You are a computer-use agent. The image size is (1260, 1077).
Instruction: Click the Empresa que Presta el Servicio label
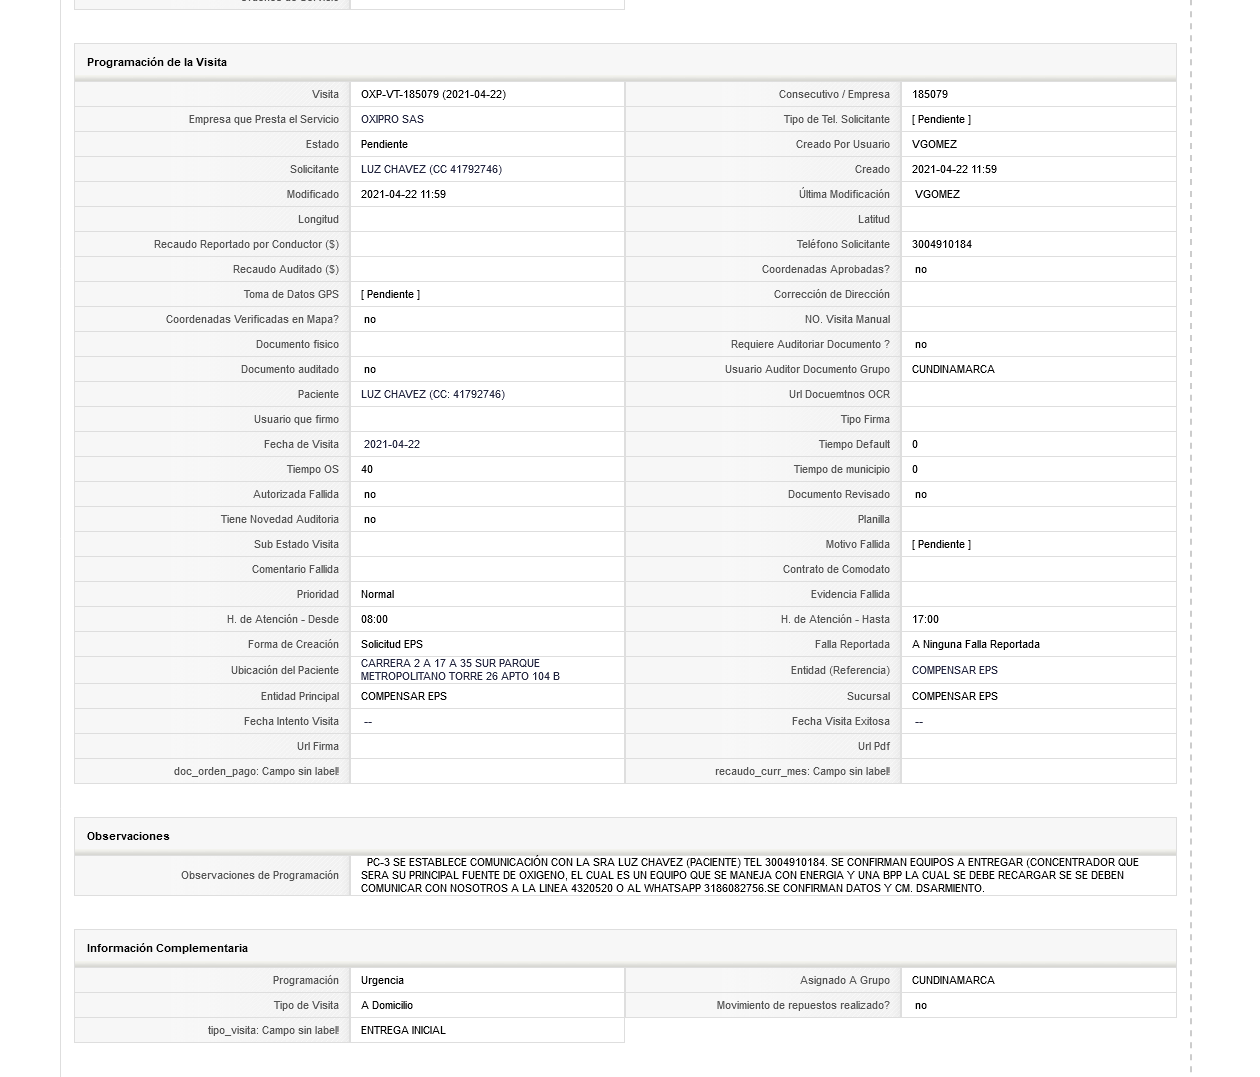click(x=264, y=119)
